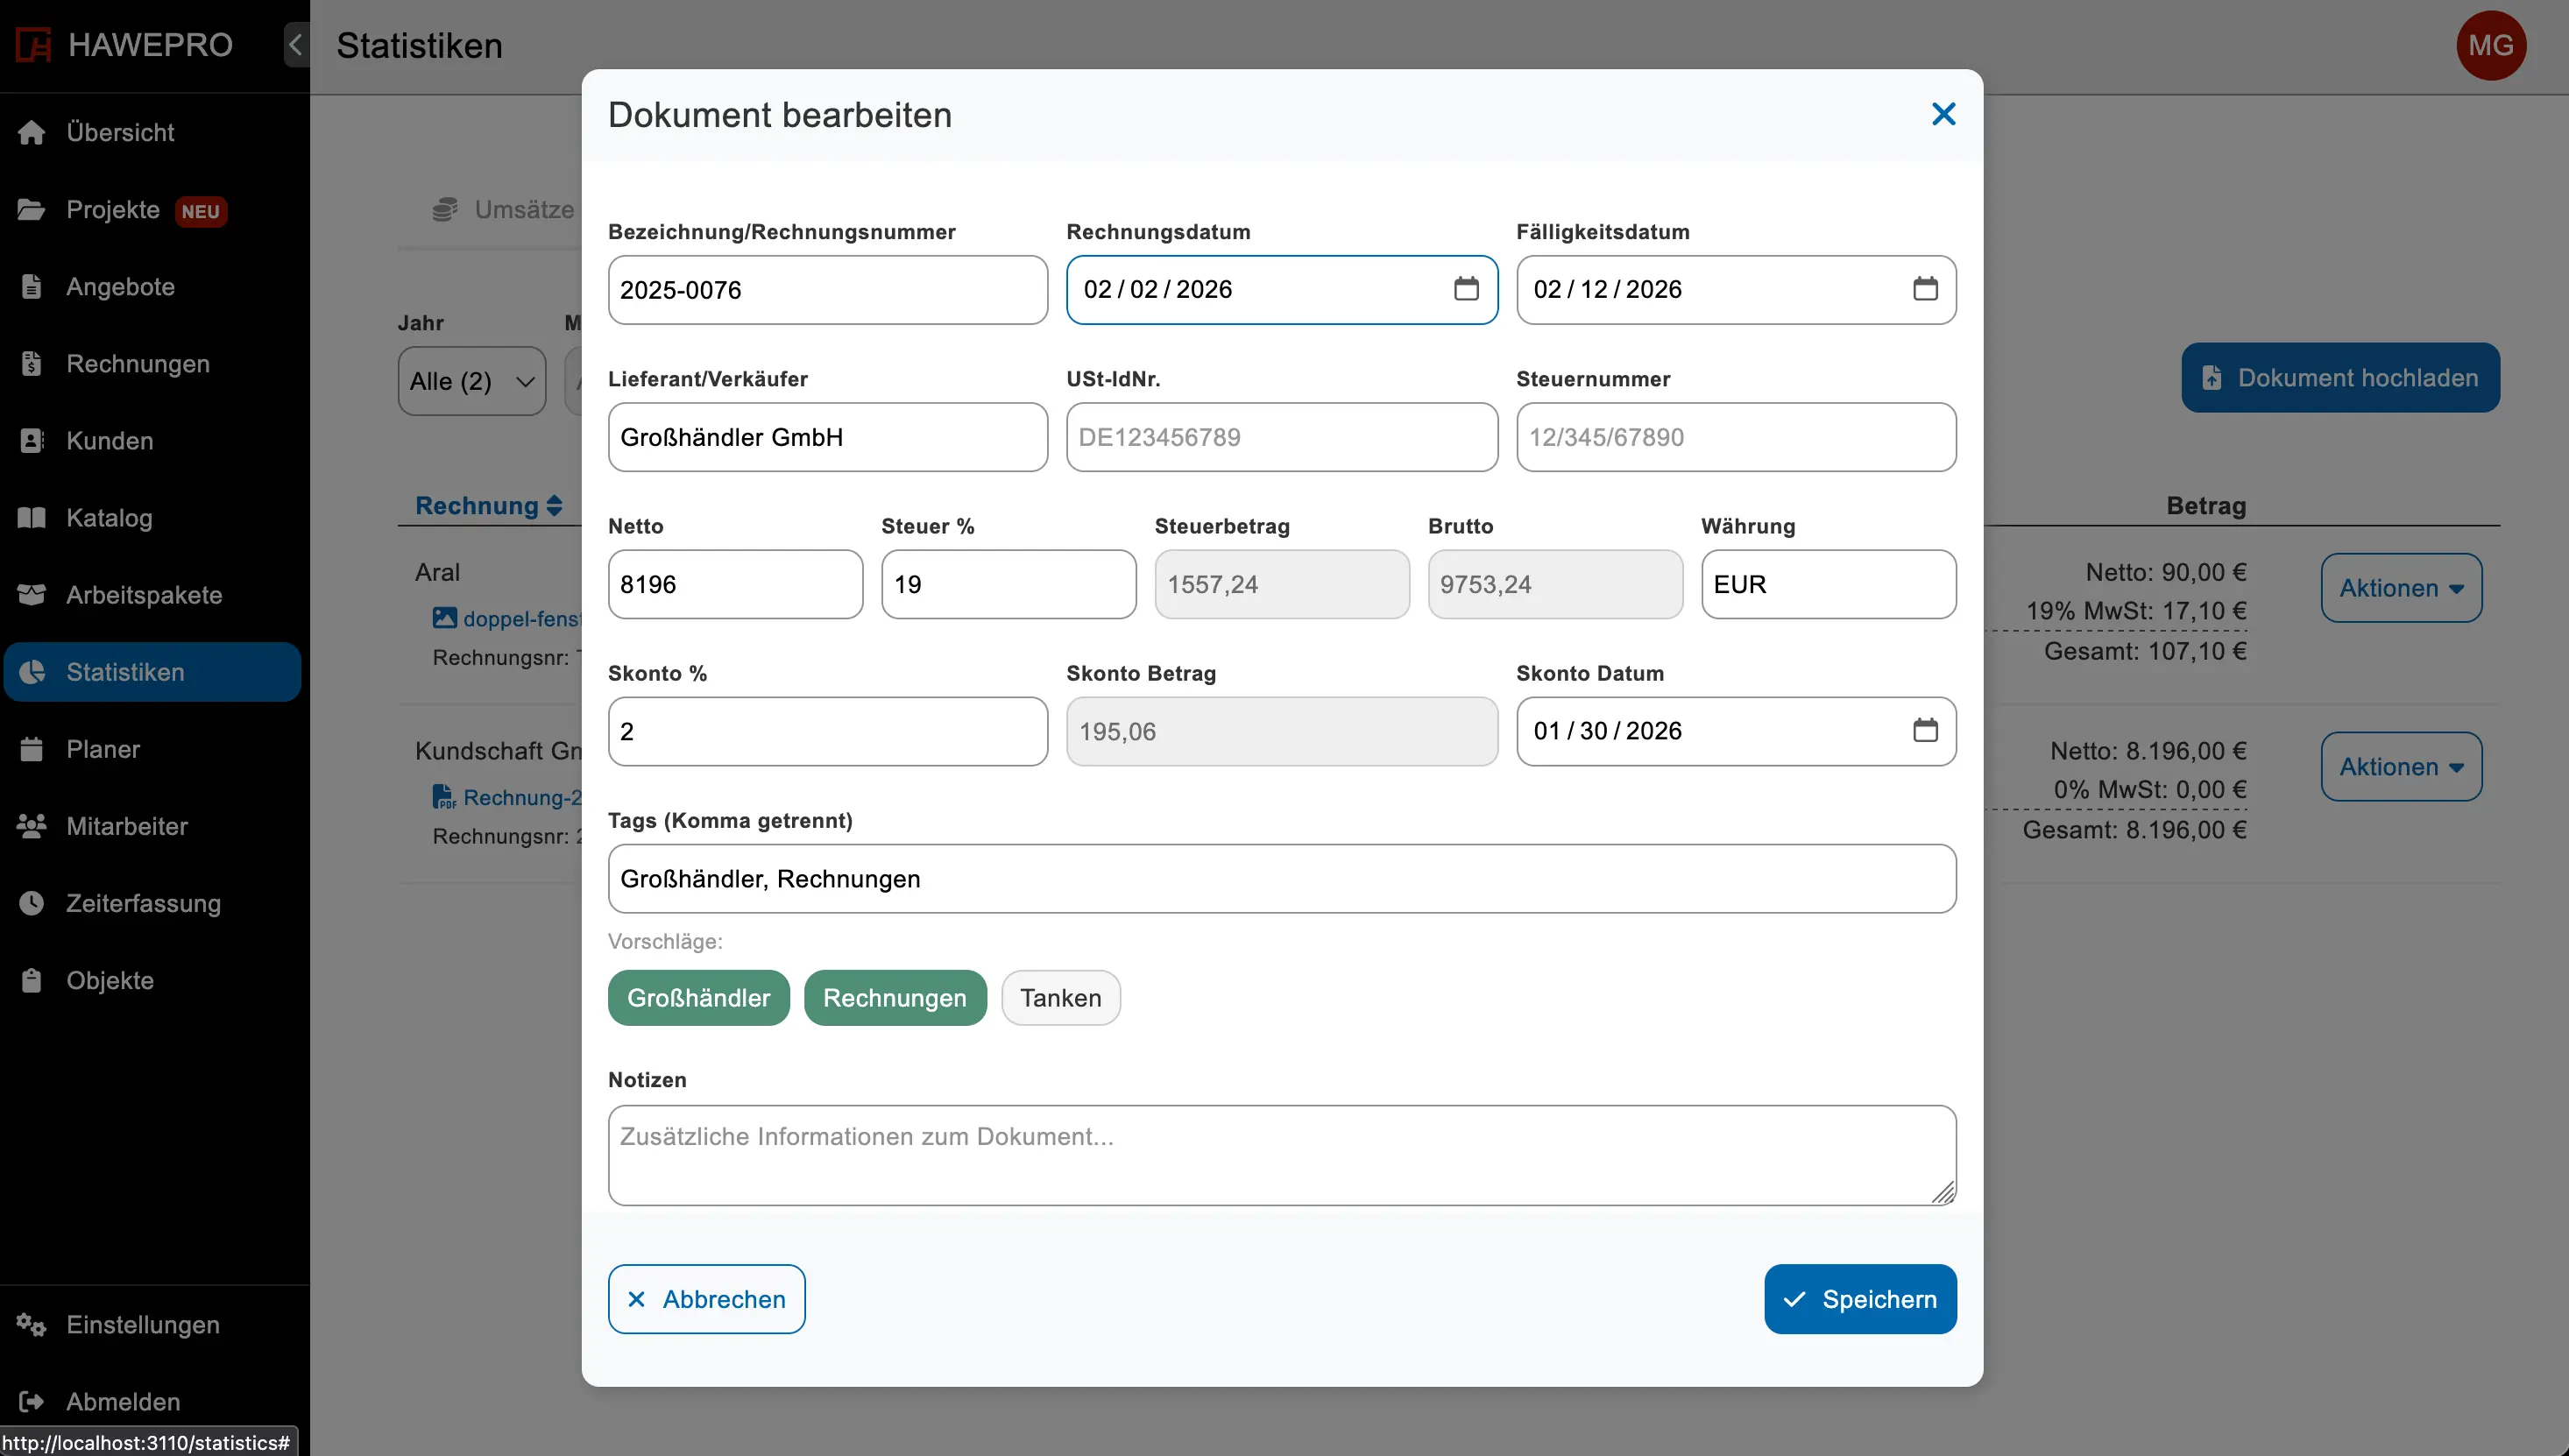Close the Dokument bearbeiten dialog via X
Image resolution: width=2569 pixels, height=1456 pixels.
1942,114
